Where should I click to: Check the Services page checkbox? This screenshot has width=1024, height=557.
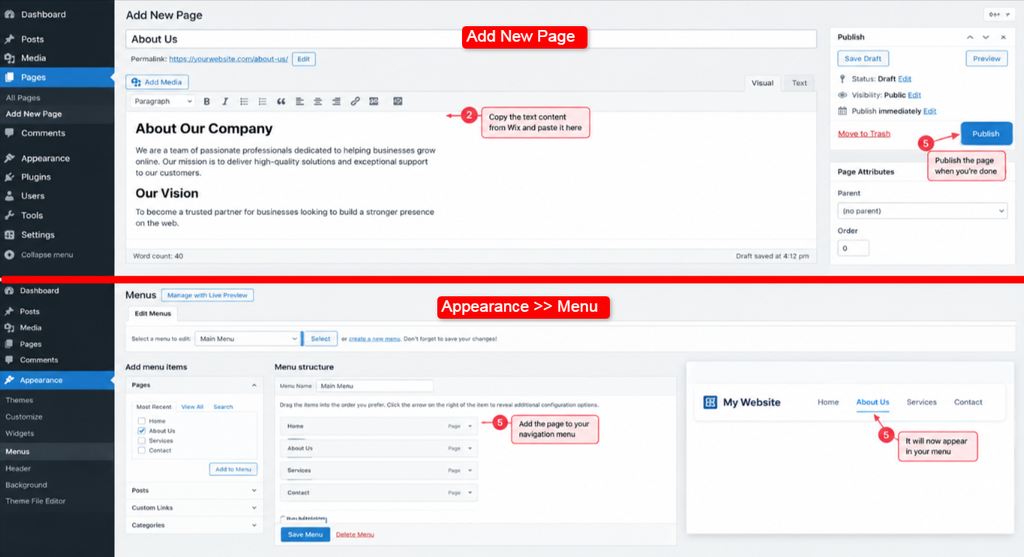click(x=142, y=441)
